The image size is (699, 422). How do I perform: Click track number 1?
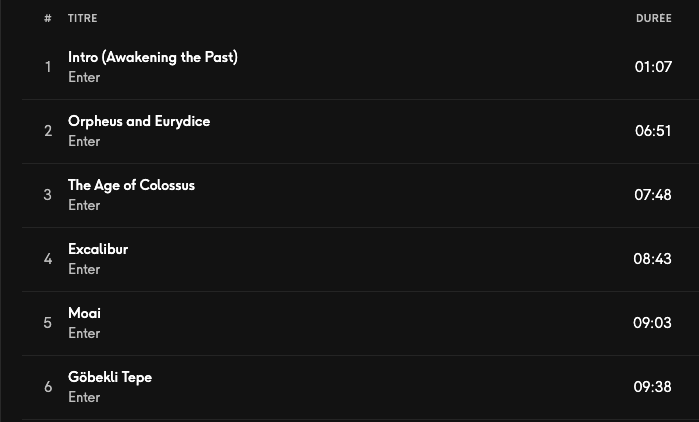coord(47,67)
